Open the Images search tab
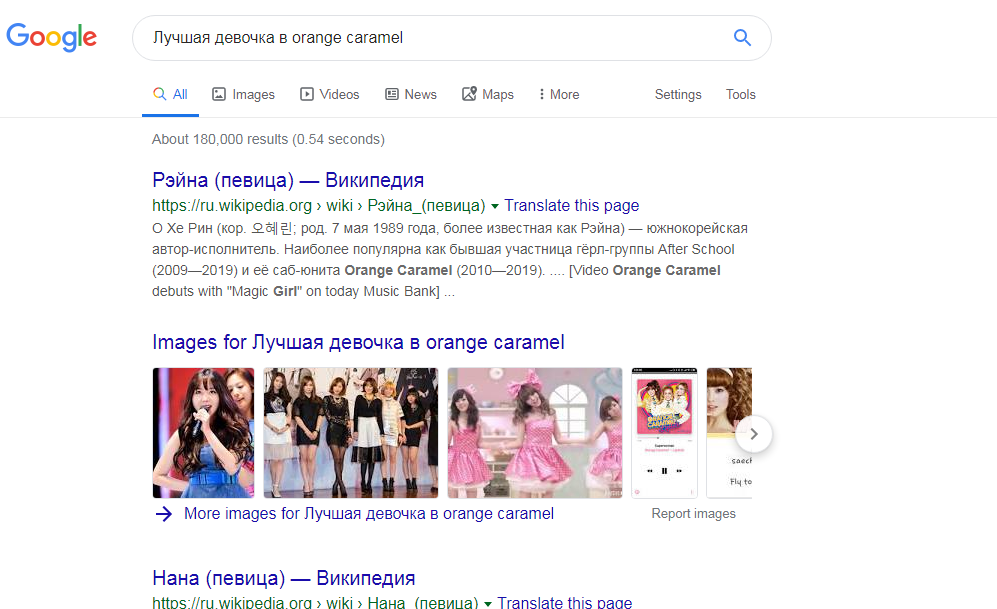 243,94
